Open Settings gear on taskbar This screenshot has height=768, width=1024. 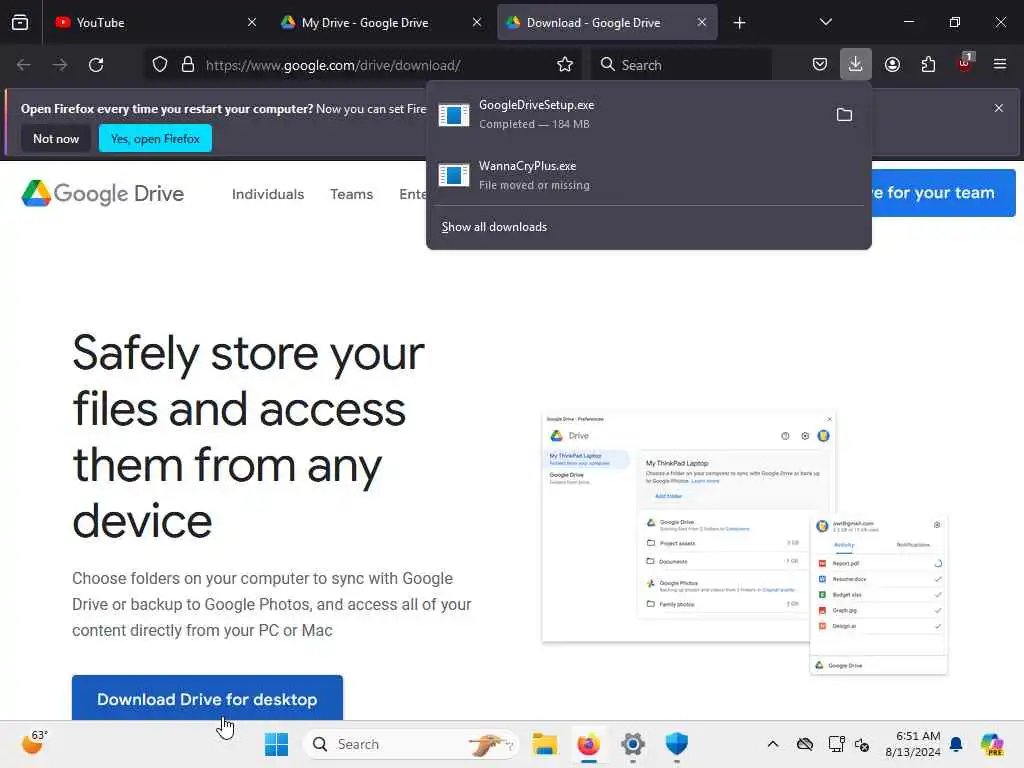click(632, 744)
